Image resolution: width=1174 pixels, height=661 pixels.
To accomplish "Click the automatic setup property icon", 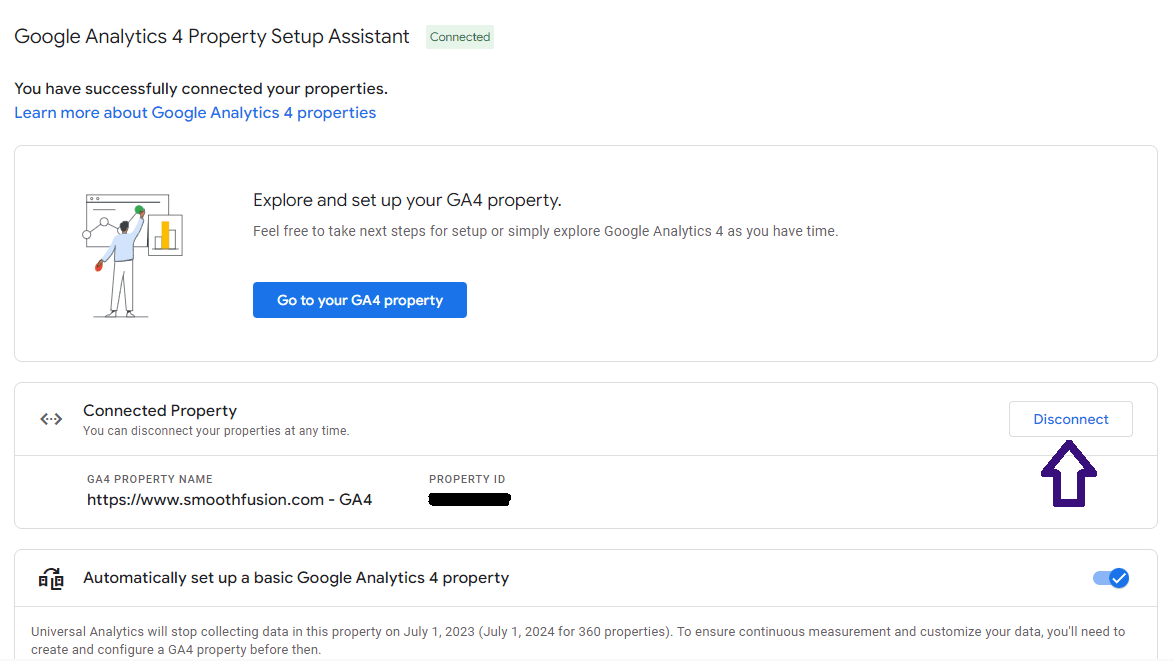I will (51, 579).
